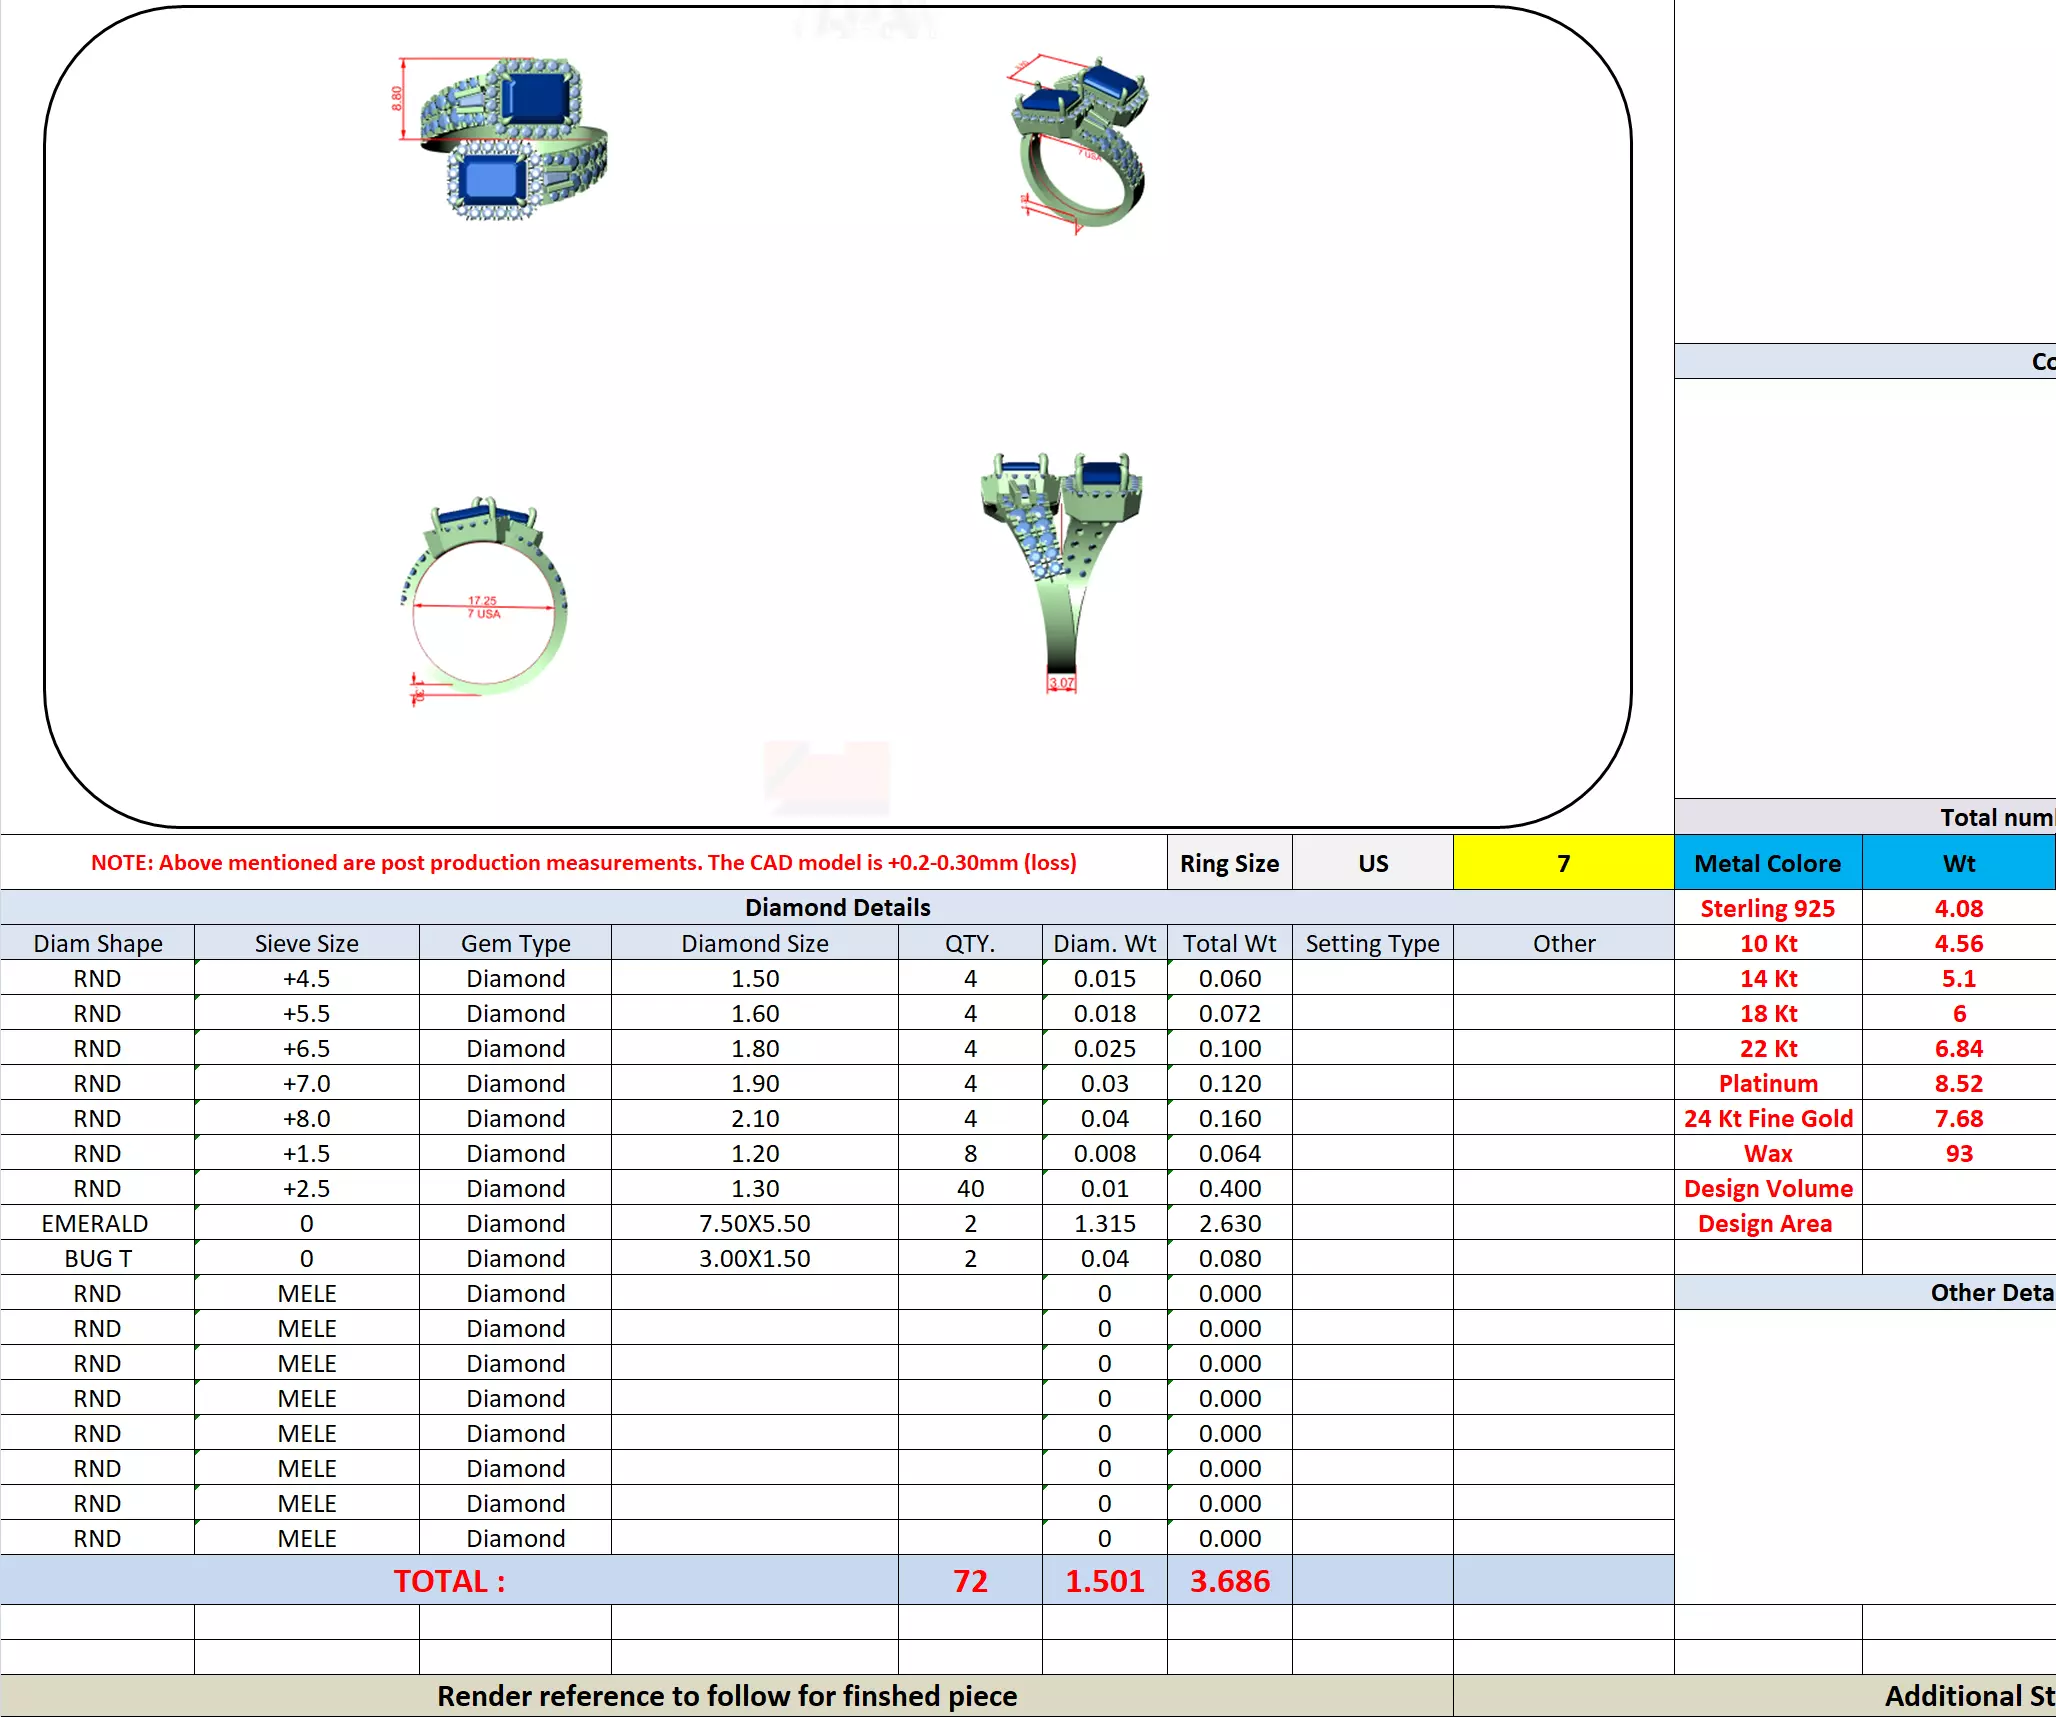Screen dimensions: 2056x1717
Task: Click the Render reference footer row
Action: coord(727,1695)
